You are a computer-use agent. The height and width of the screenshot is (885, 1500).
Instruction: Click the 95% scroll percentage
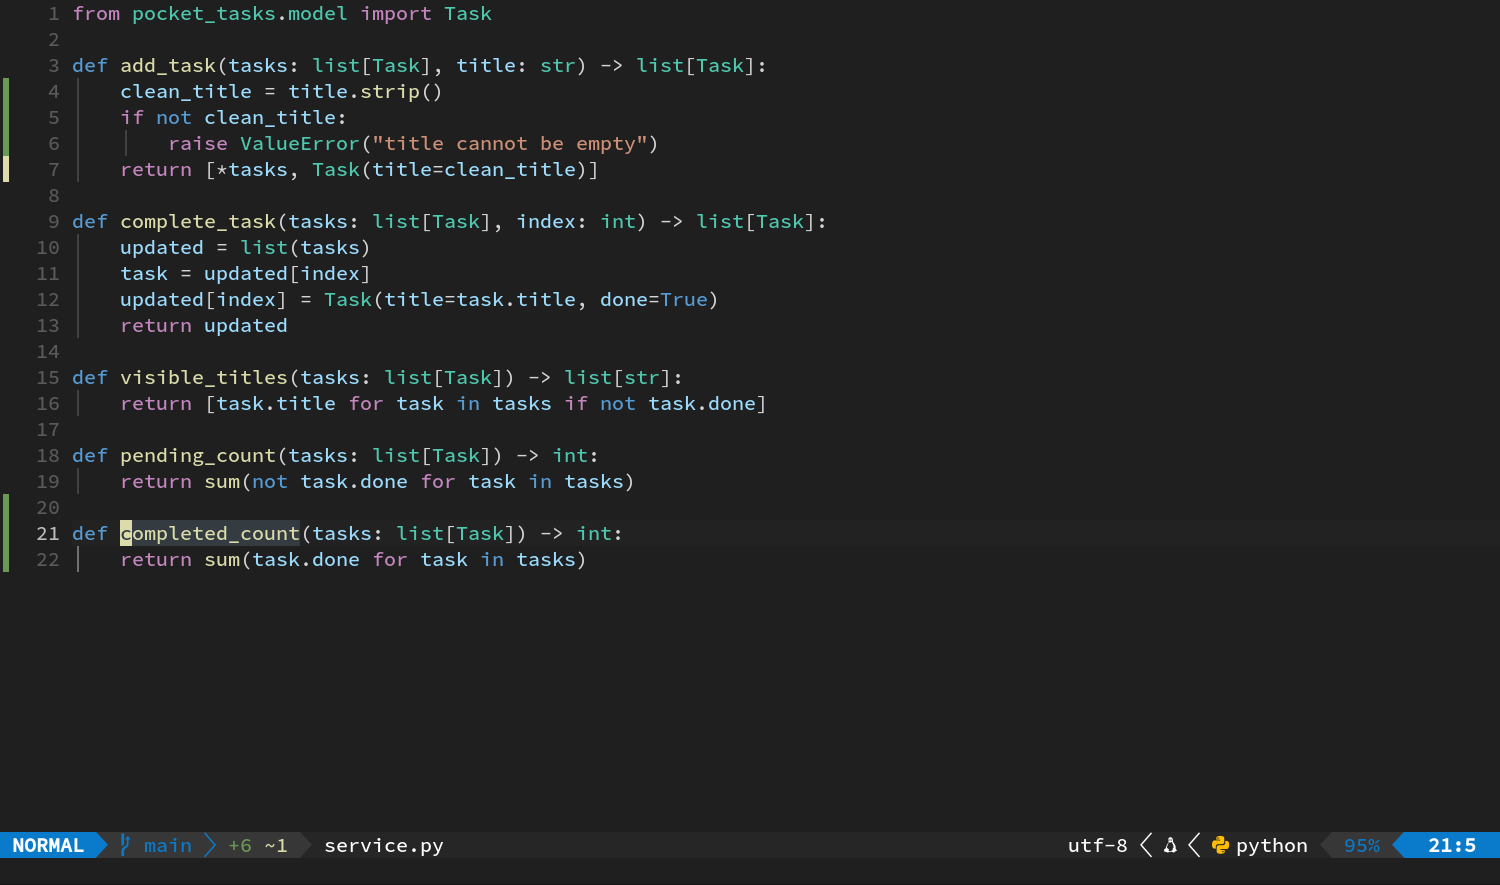pyautogui.click(x=1362, y=845)
